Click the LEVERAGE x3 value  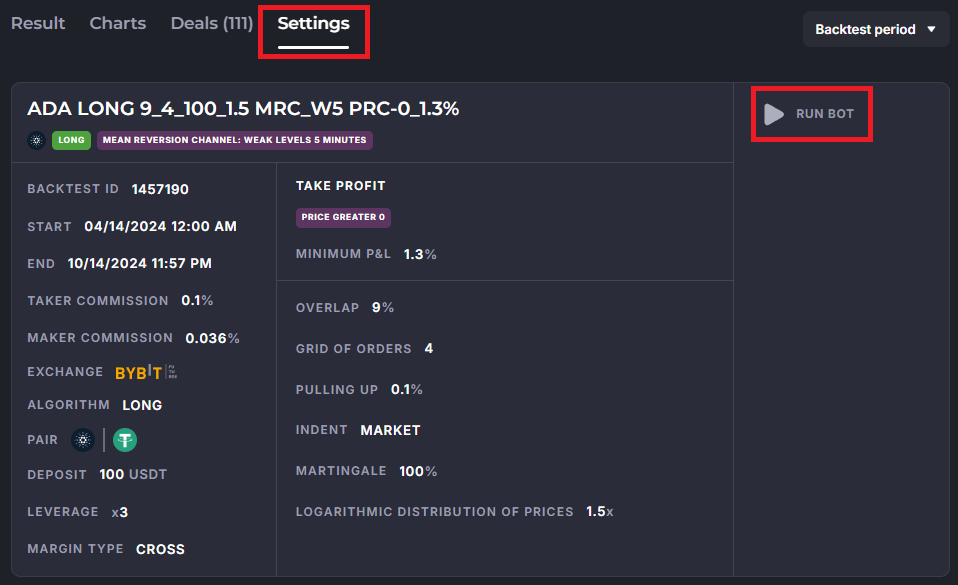(x=120, y=512)
